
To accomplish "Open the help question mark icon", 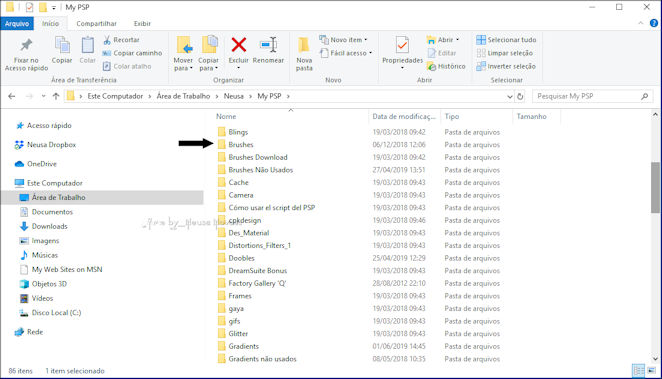I will [x=654, y=23].
